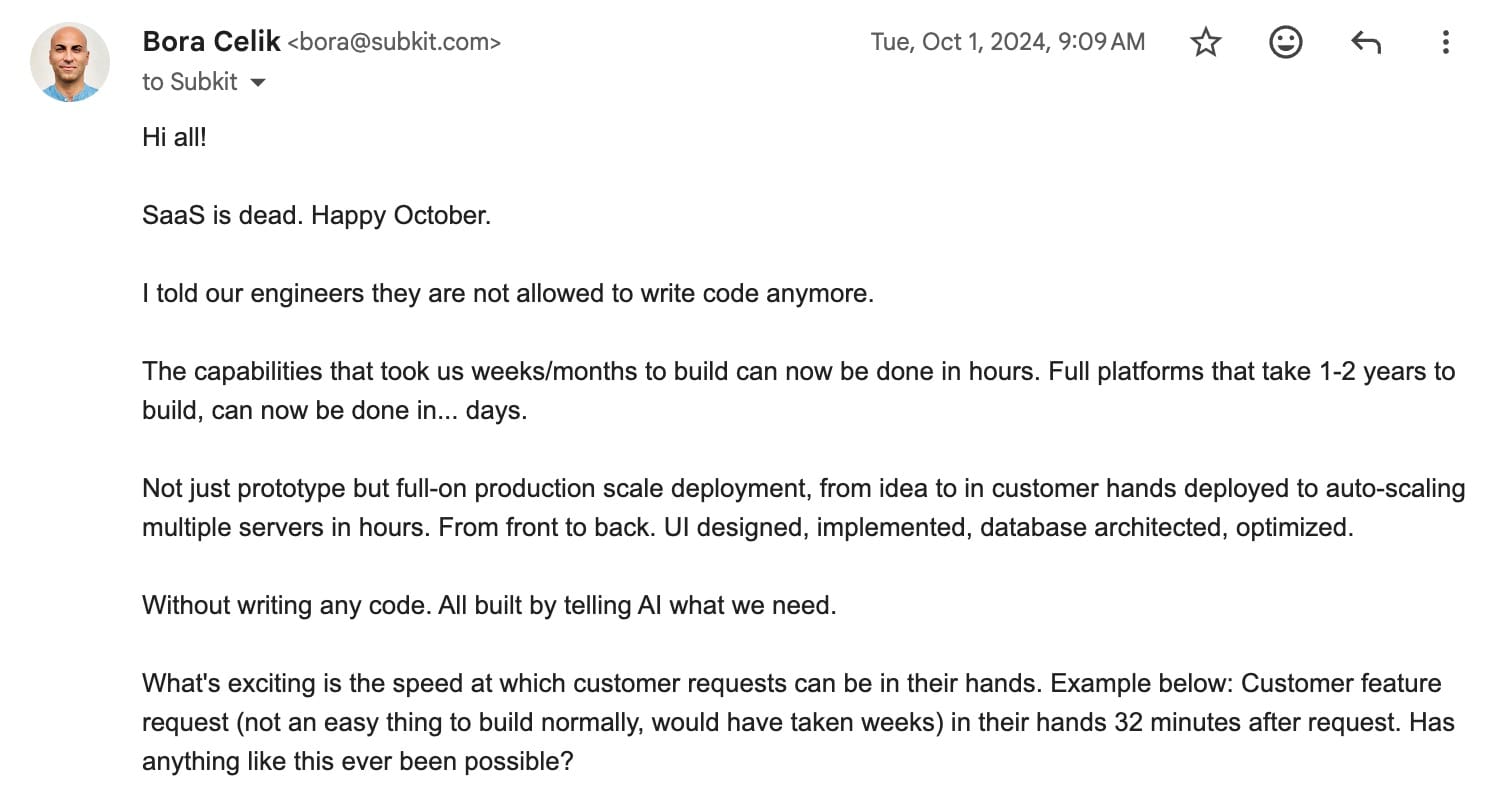1504x802 pixels.
Task: Click the "Hi all!" greeting line
Action: (174, 137)
